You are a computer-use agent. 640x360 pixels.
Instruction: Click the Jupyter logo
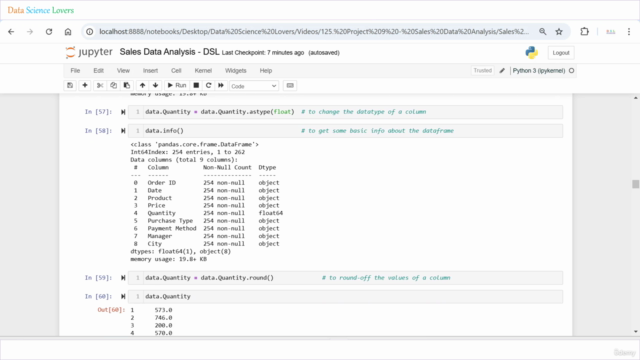89,52
